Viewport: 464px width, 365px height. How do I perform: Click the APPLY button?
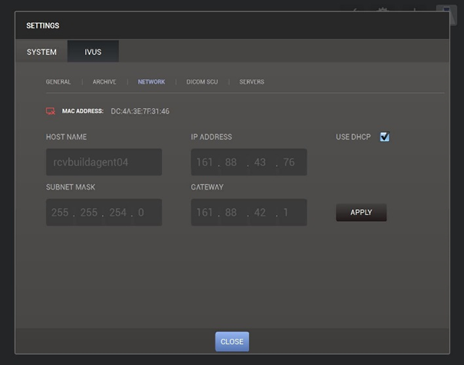coord(361,212)
